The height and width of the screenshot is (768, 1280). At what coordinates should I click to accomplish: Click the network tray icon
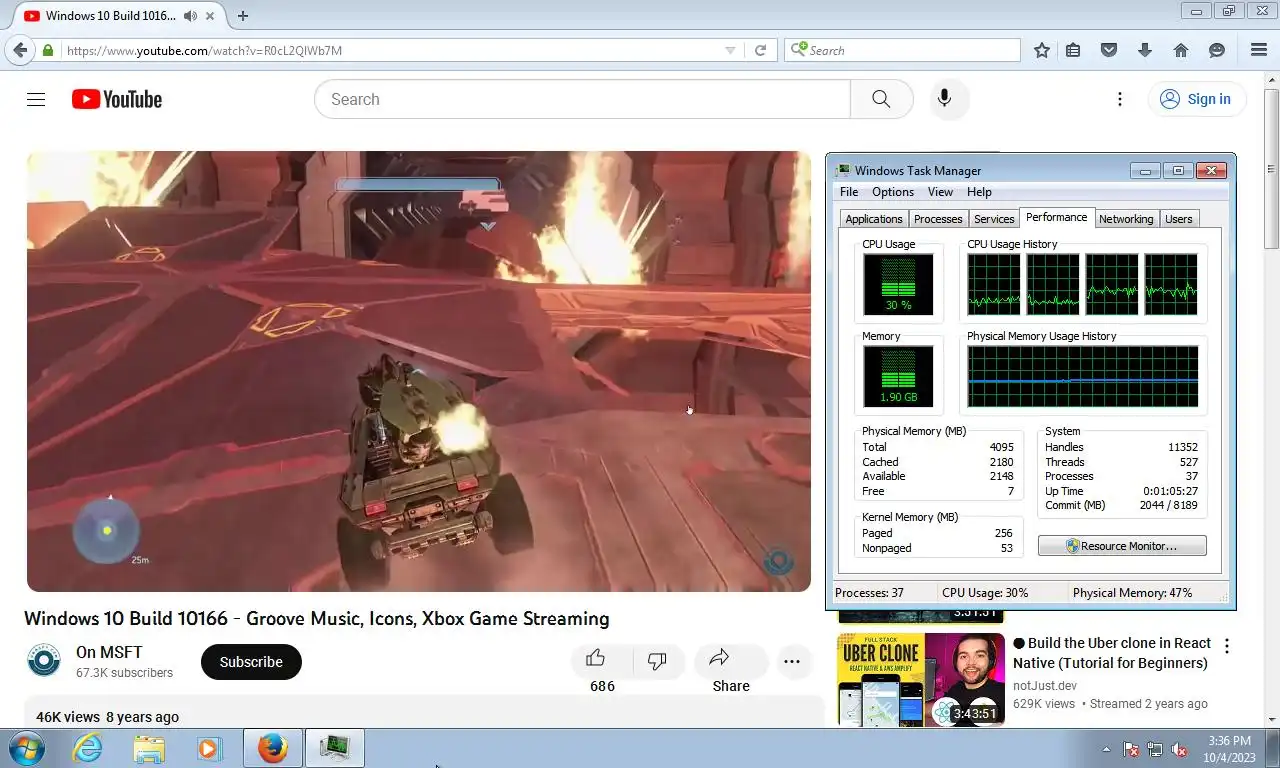pos(1155,749)
